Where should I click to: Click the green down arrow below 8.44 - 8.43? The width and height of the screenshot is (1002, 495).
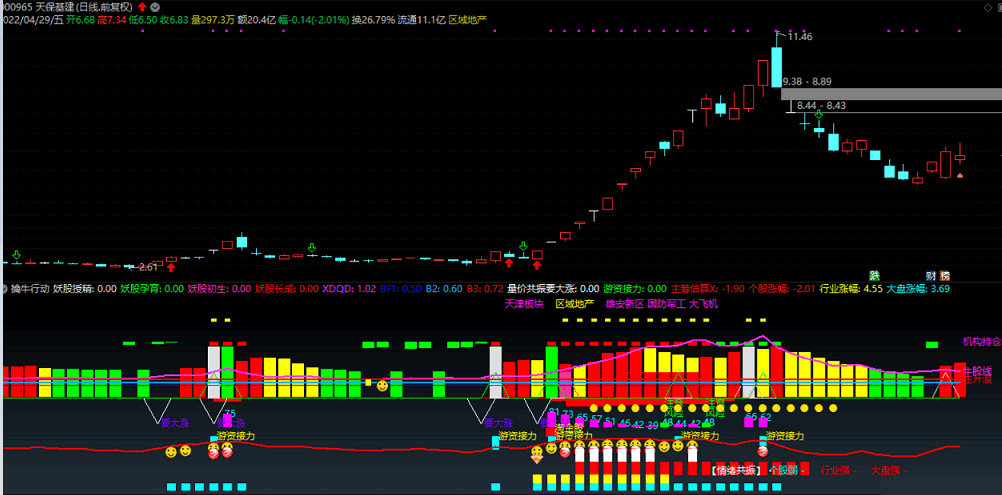(x=818, y=115)
